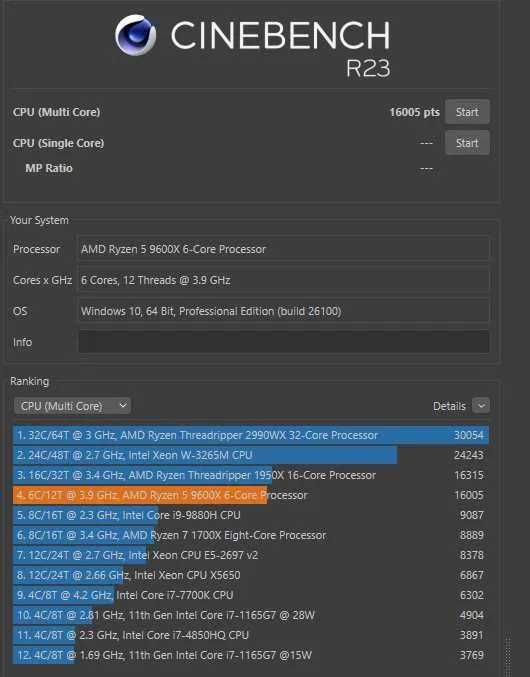Select ranking row Intel Core i7-4850HQ CPU
This screenshot has width=530, height=677.
tap(251, 635)
